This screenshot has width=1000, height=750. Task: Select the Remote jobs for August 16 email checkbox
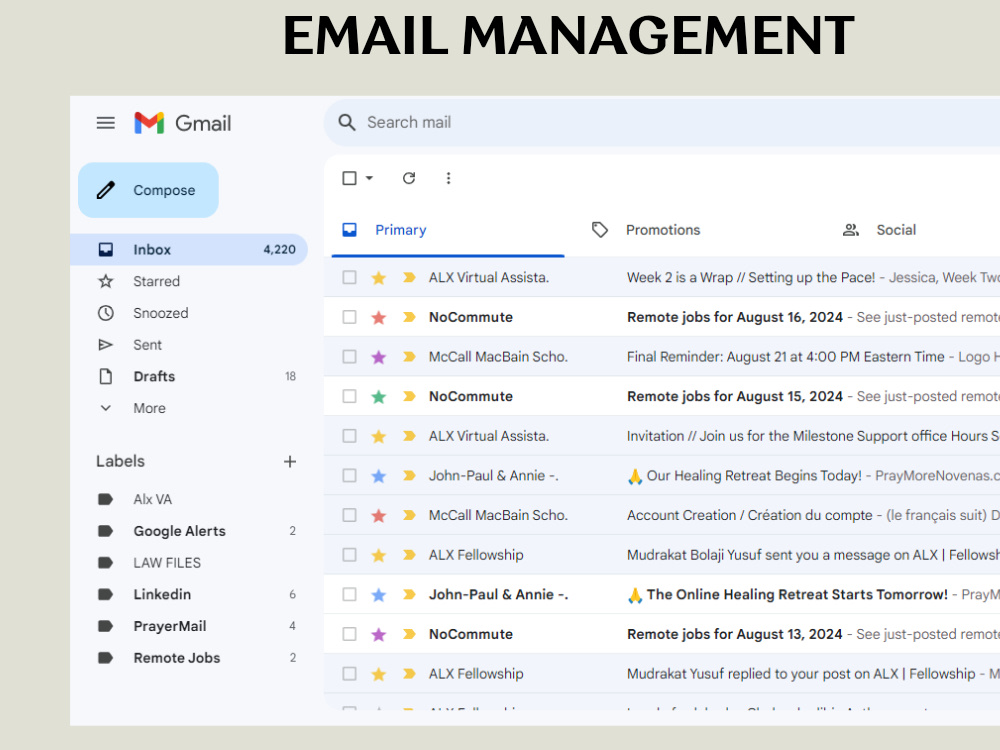tap(349, 317)
